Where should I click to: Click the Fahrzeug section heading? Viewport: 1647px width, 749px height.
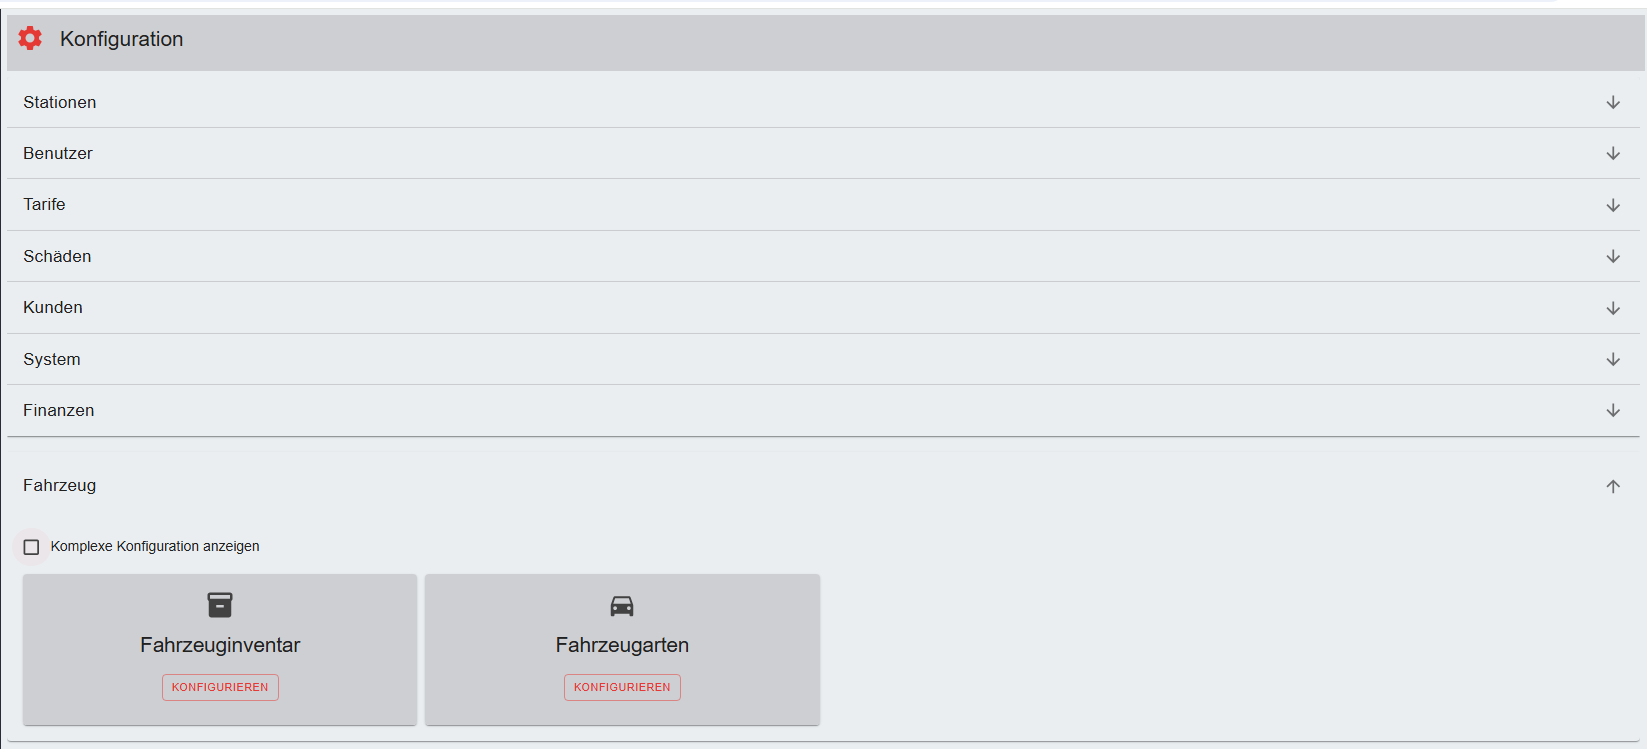tap(60, 486)
